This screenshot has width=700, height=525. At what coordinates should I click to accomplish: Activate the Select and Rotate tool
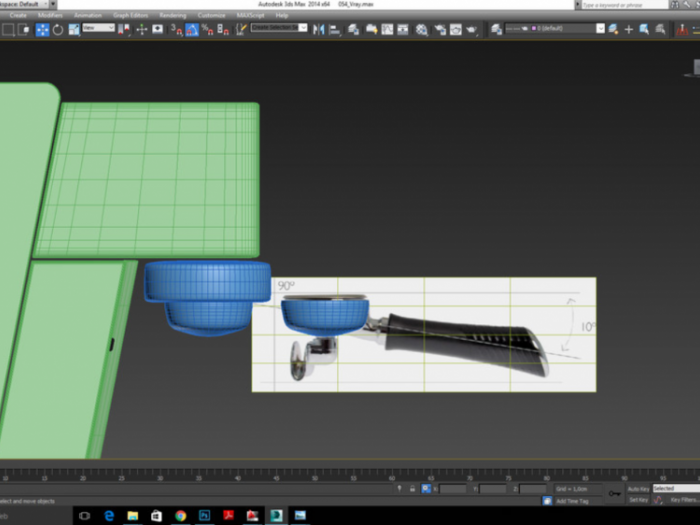tap(58, 30)
